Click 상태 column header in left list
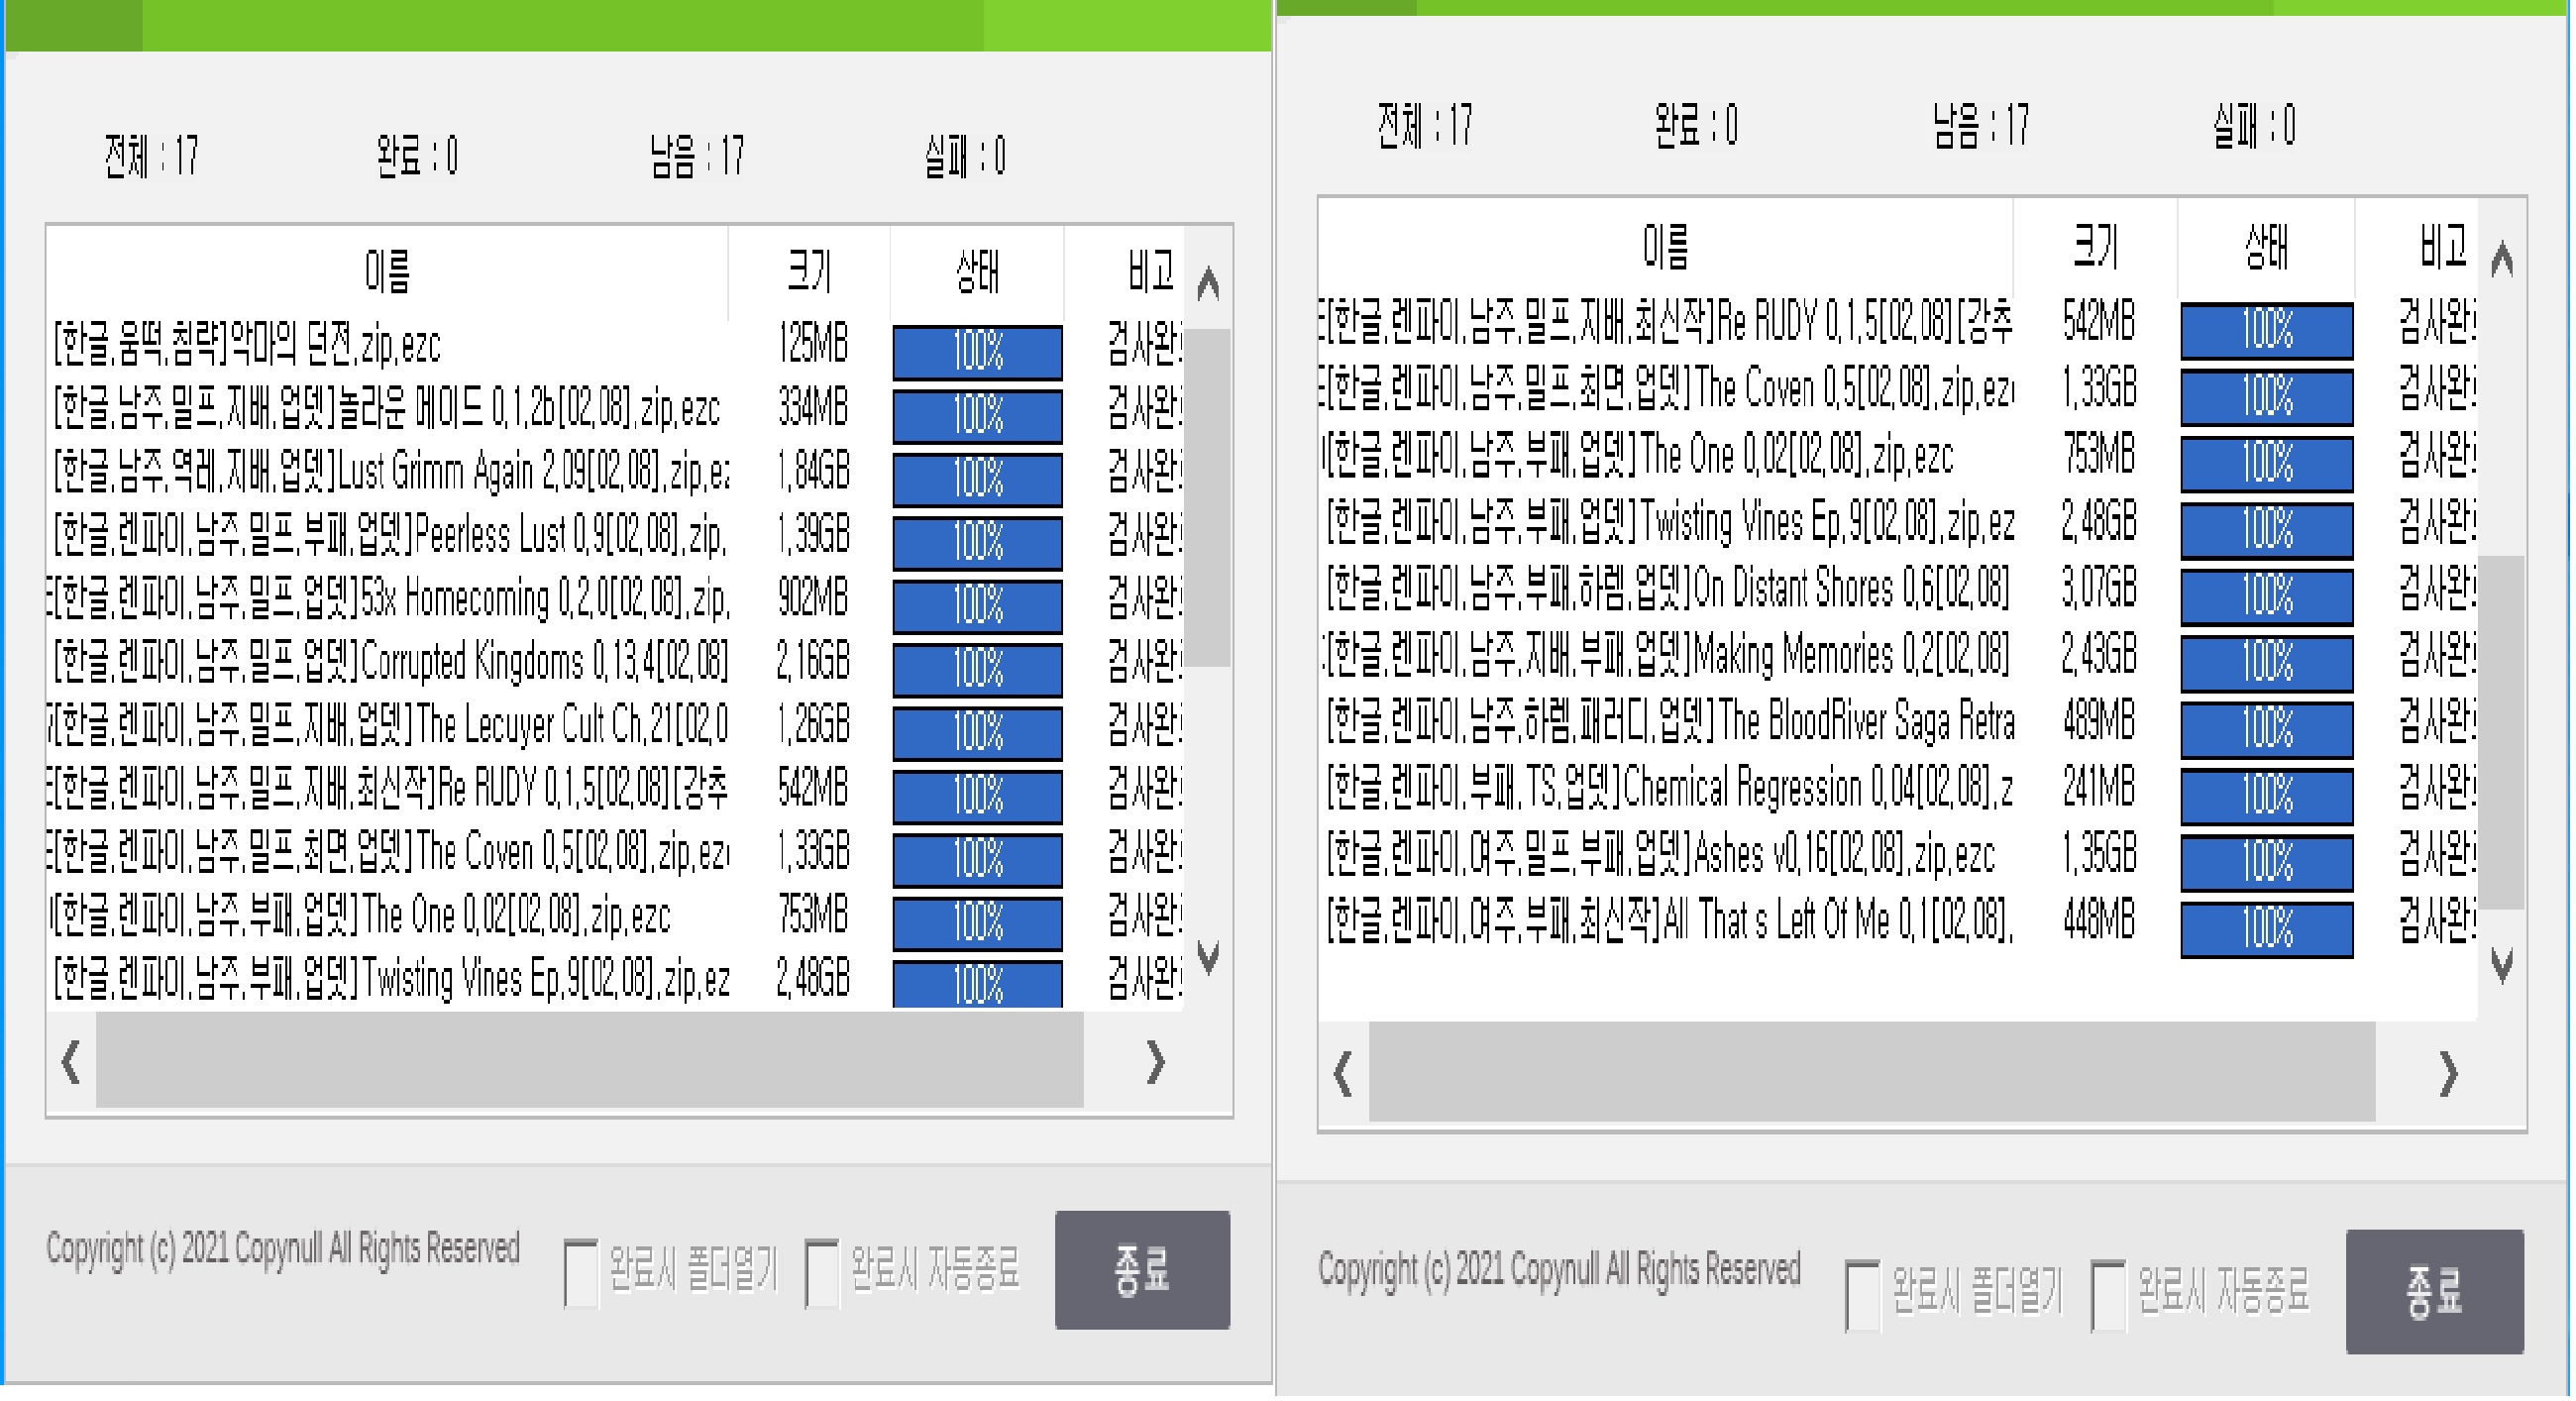 coord(977,272)
